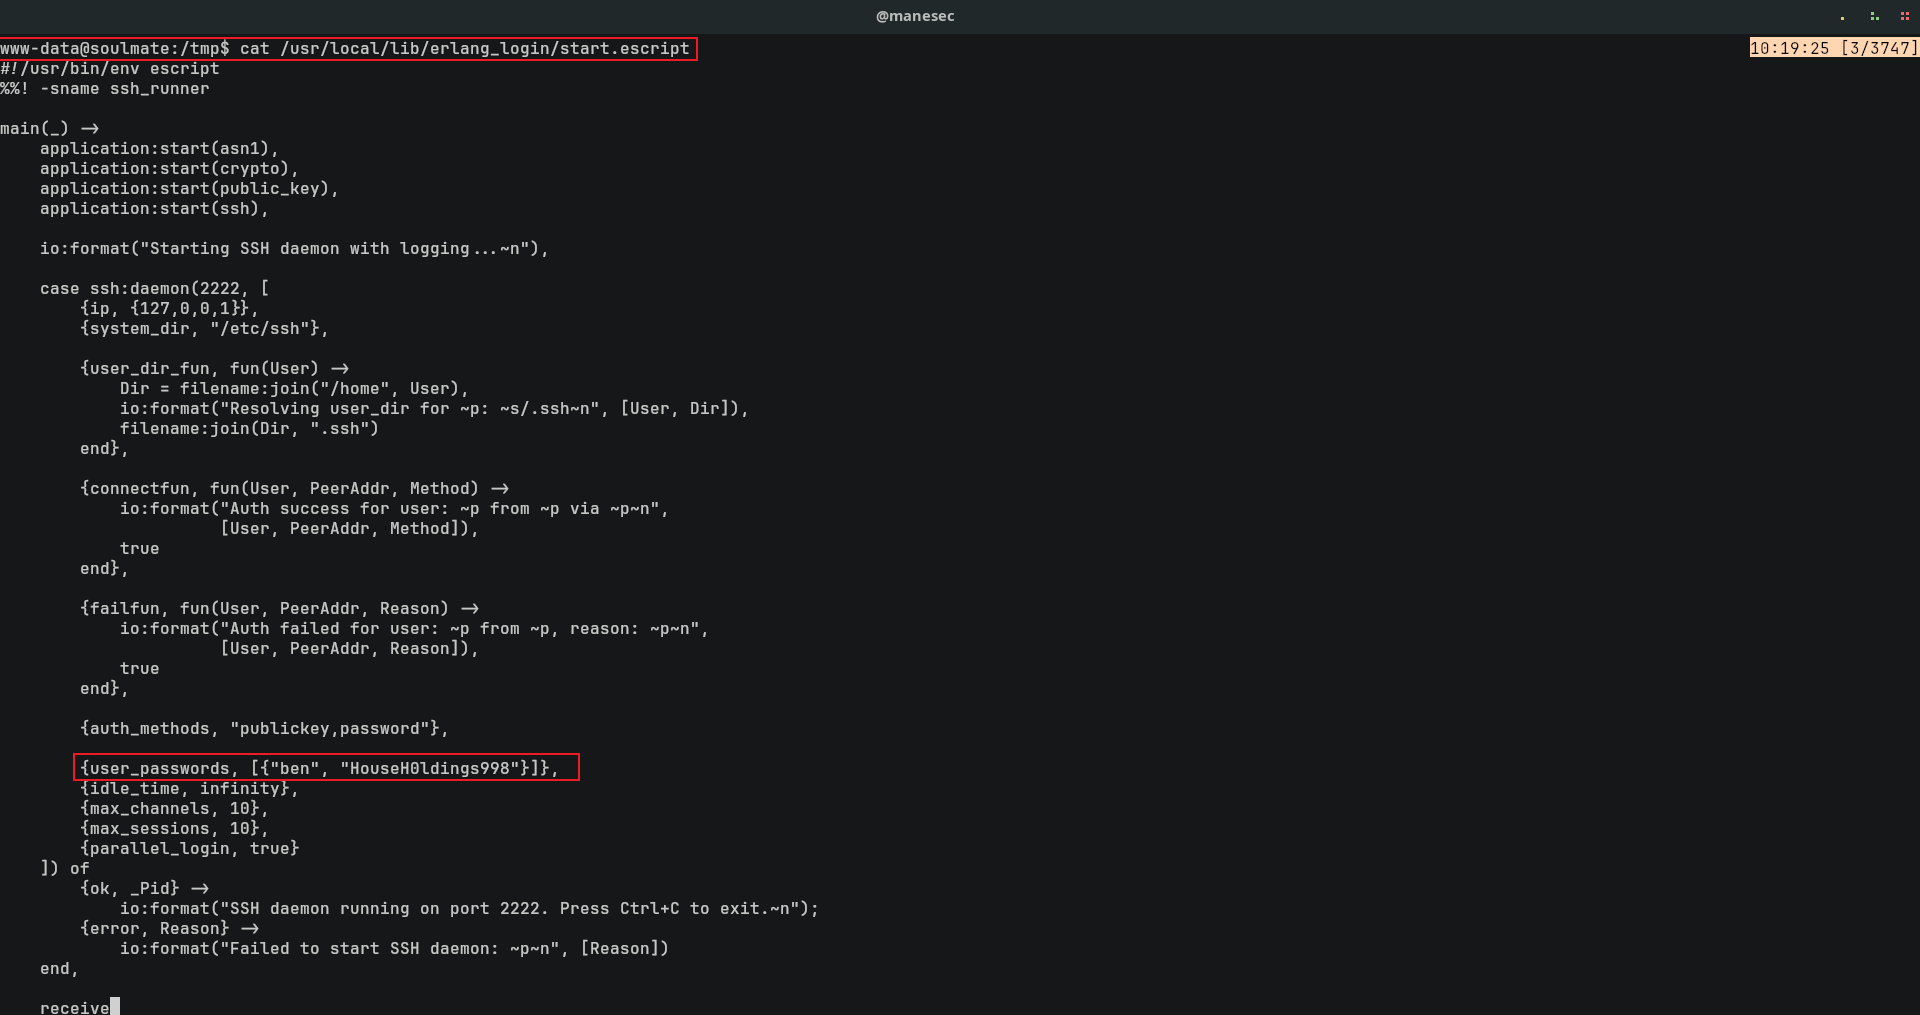Click the cat start.escript command line
1920x1015 pixels.
pos(348,49)
